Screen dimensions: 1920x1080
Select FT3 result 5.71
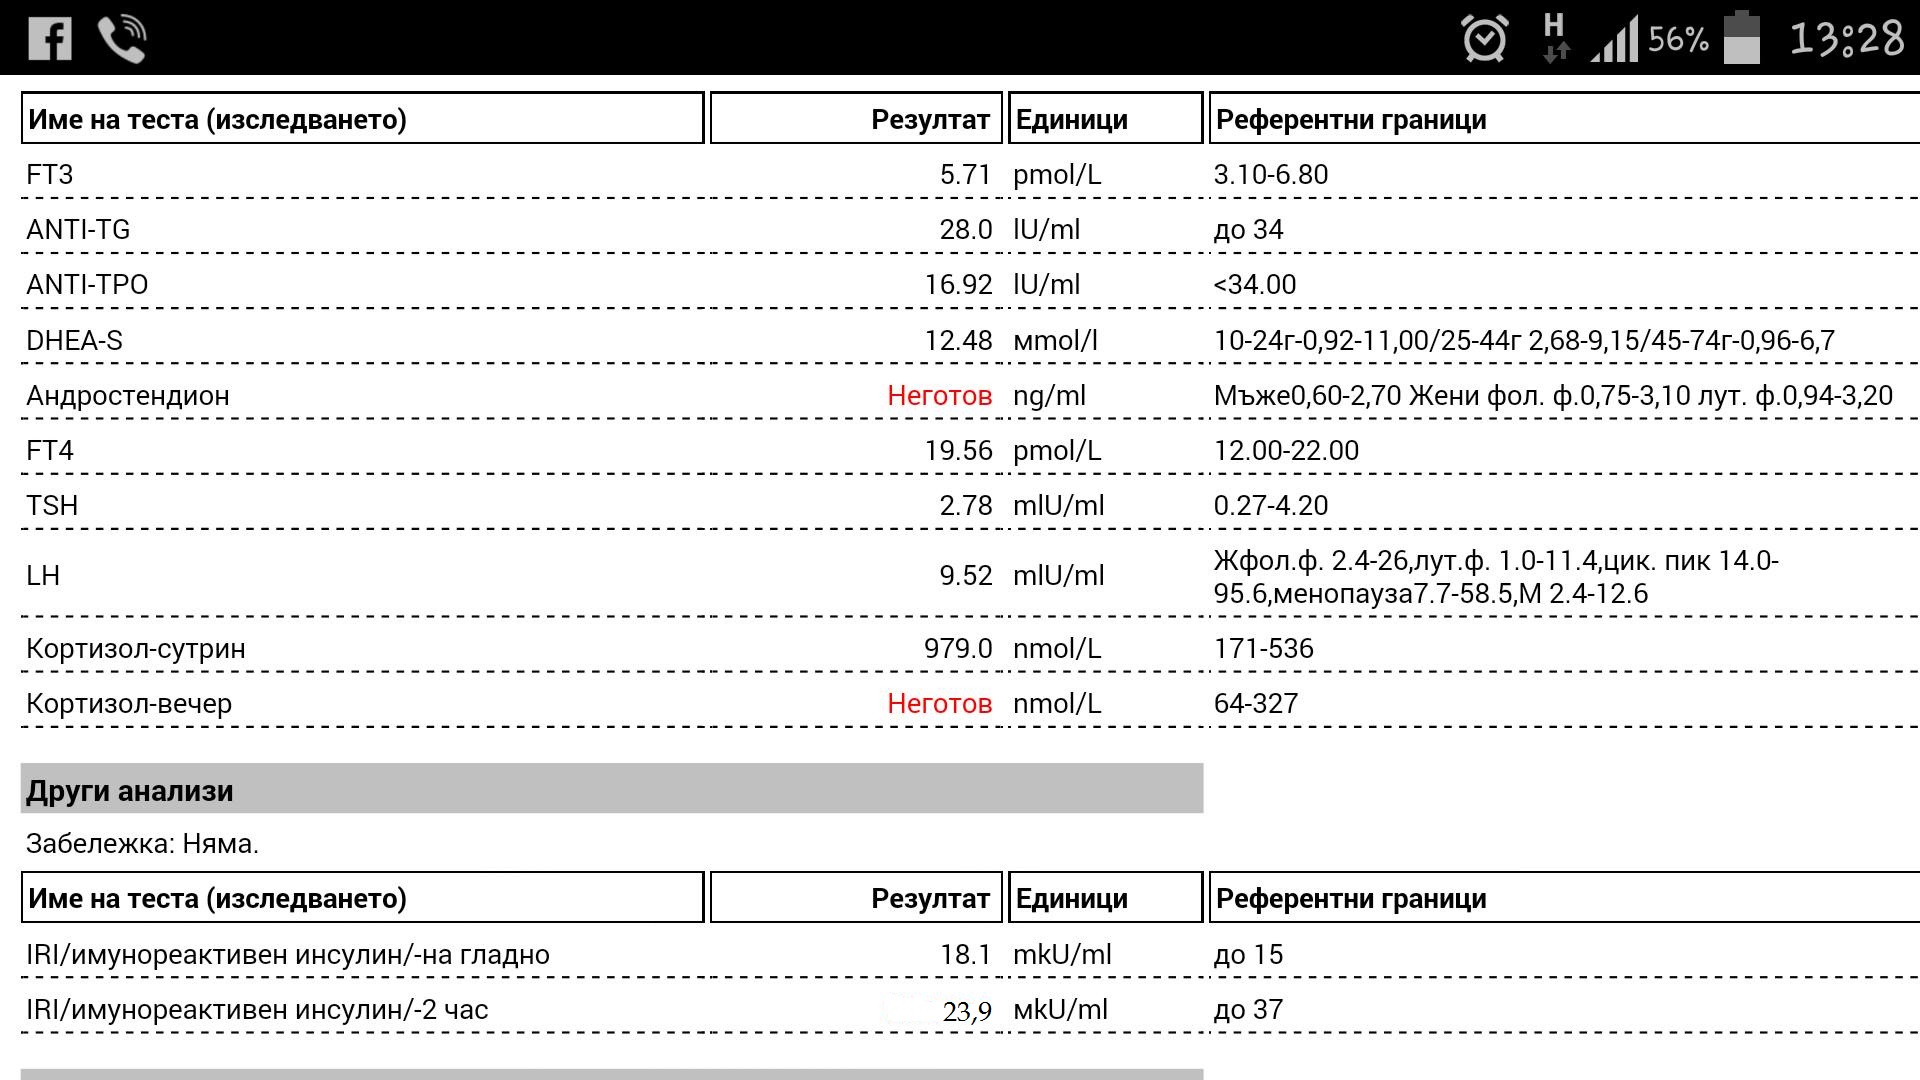pos(965,175)
